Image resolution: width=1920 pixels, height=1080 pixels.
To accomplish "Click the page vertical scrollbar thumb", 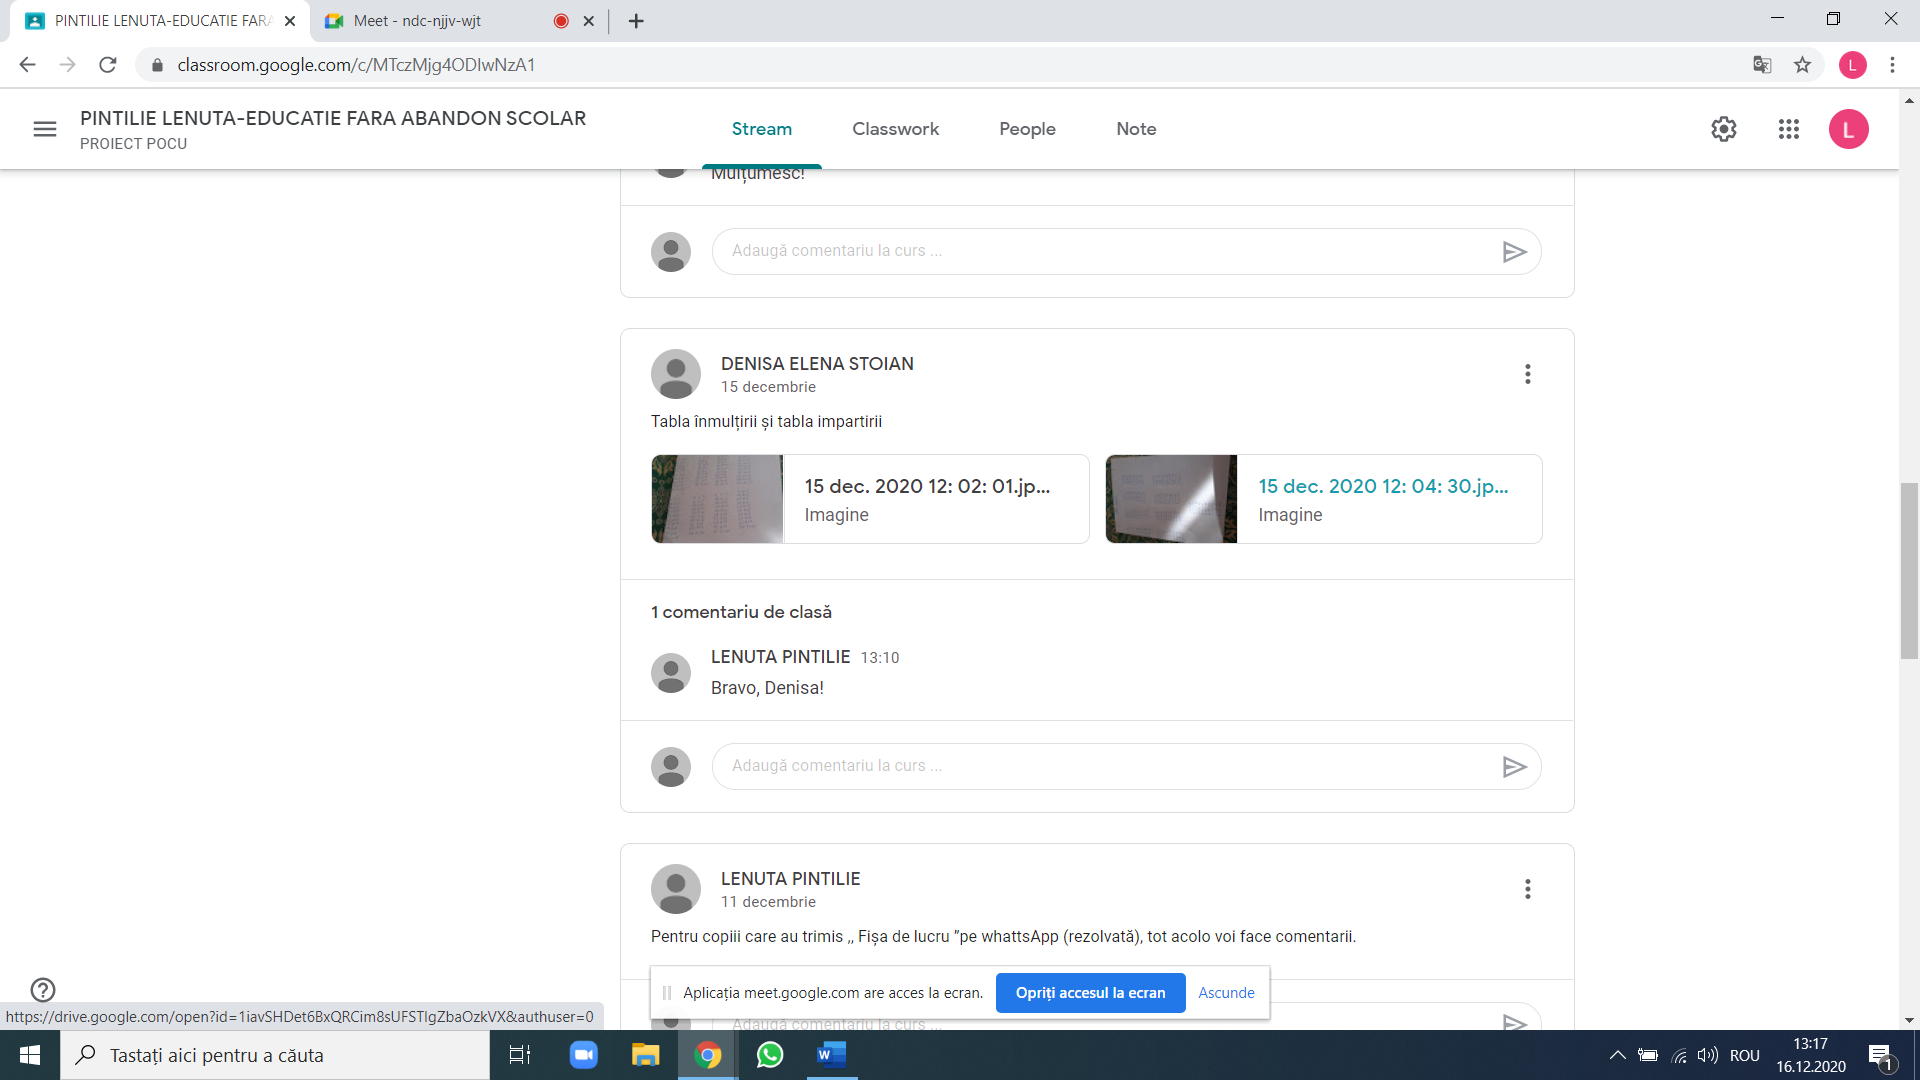I will pyautogui.click(x=1909, y=570).
